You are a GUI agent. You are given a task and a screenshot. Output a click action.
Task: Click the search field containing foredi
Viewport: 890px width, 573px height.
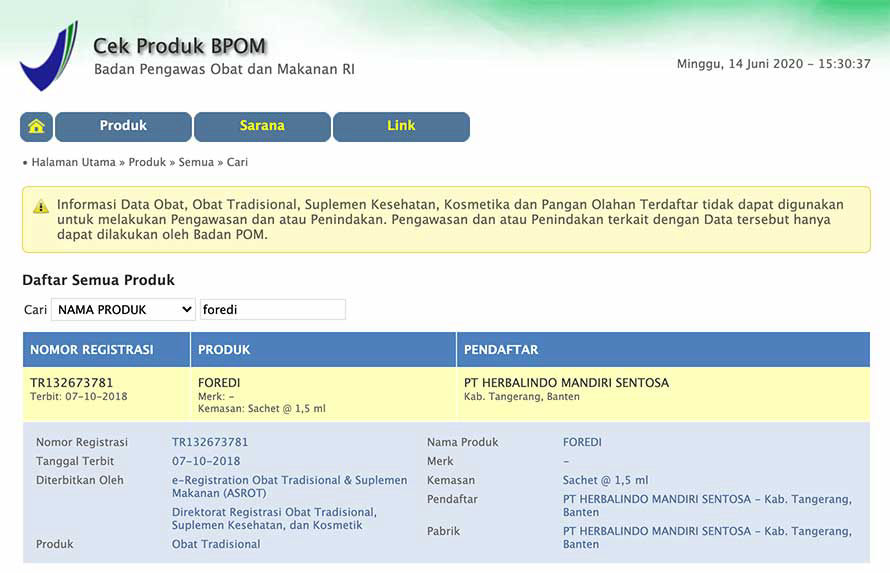tap(272, 310)
